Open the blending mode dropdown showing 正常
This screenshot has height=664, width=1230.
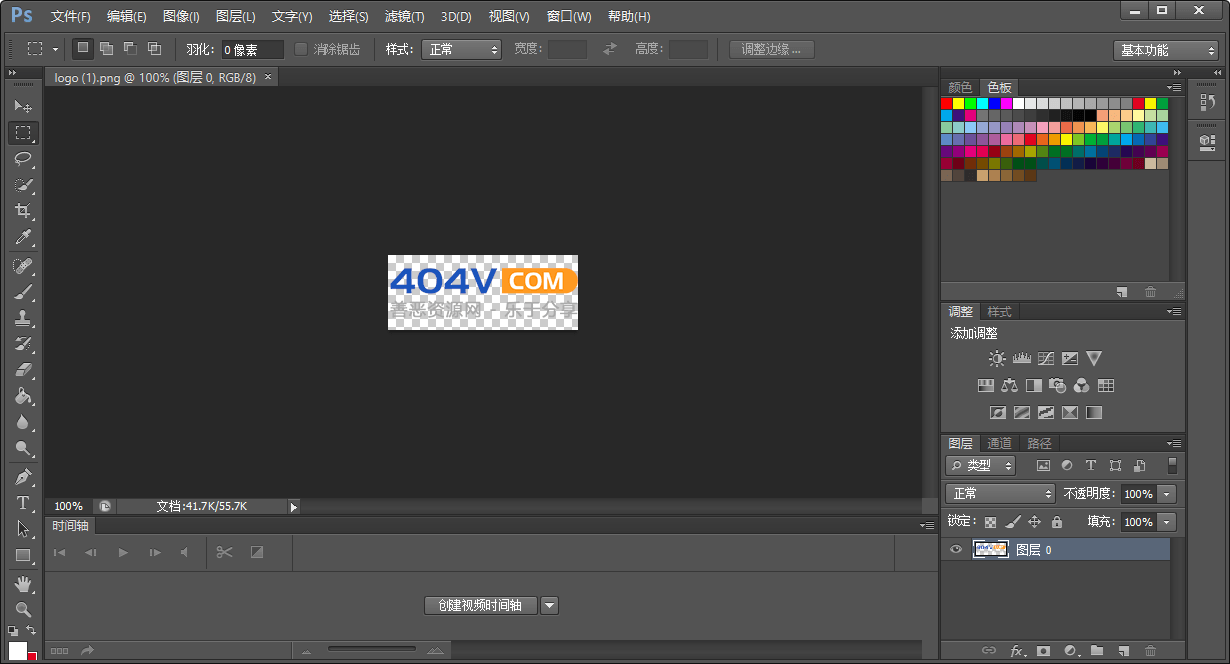998,493
